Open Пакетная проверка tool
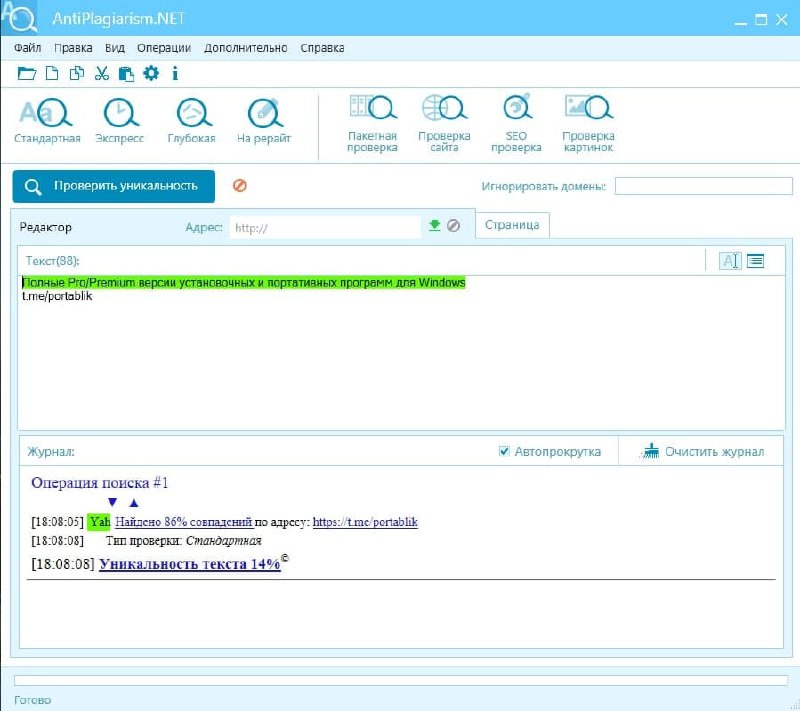Viewport: 800px width, 711px height. [372, 123]
